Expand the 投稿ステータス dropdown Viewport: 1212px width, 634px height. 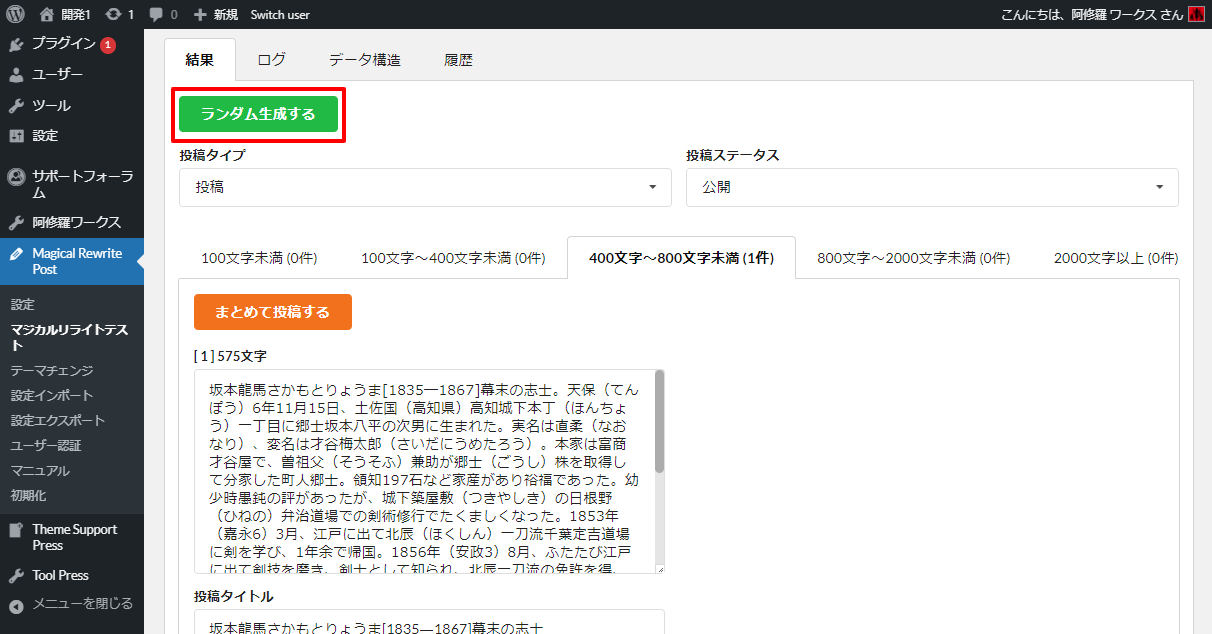931,187
